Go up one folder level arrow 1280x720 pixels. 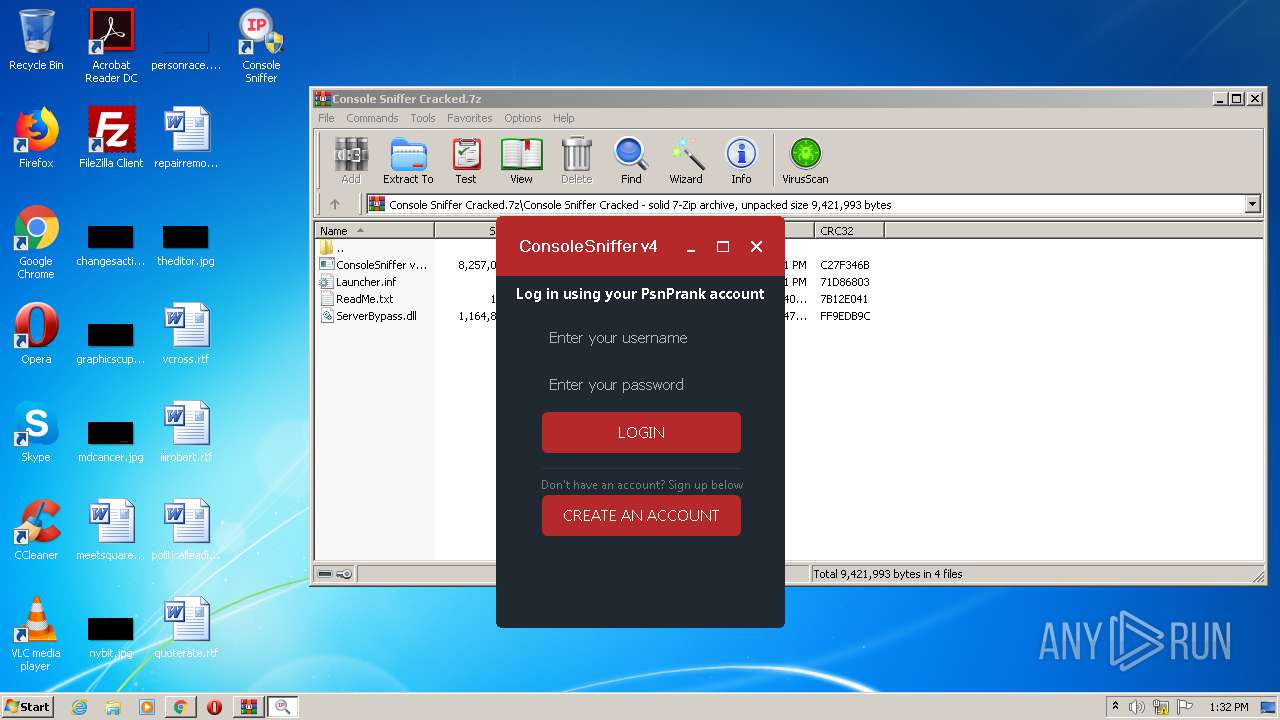point(335,204)
